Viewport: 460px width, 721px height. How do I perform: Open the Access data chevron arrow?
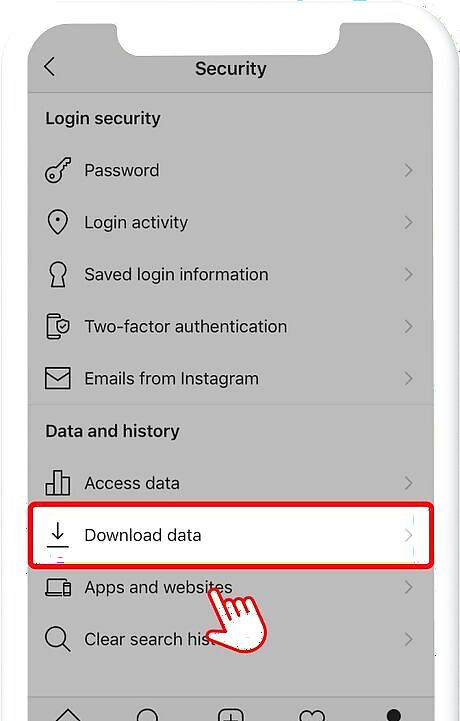pos(408,483)
